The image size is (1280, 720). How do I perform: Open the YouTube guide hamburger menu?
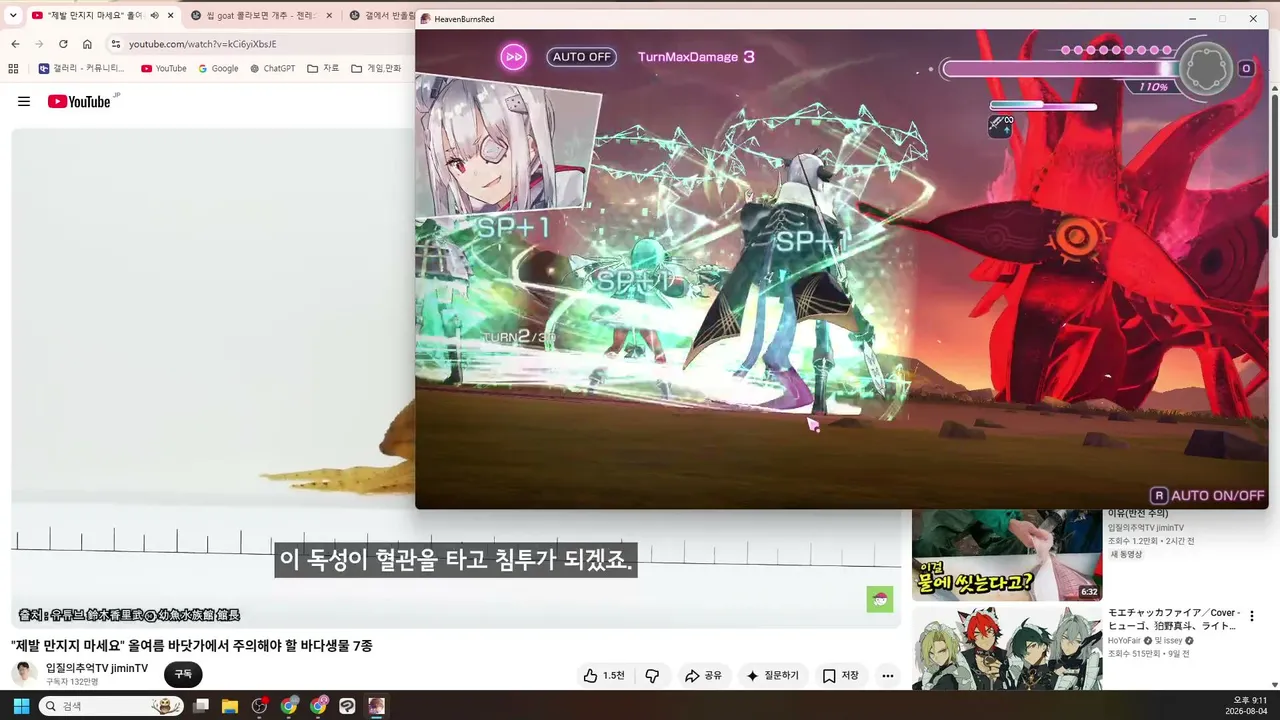tap(24, 101)
